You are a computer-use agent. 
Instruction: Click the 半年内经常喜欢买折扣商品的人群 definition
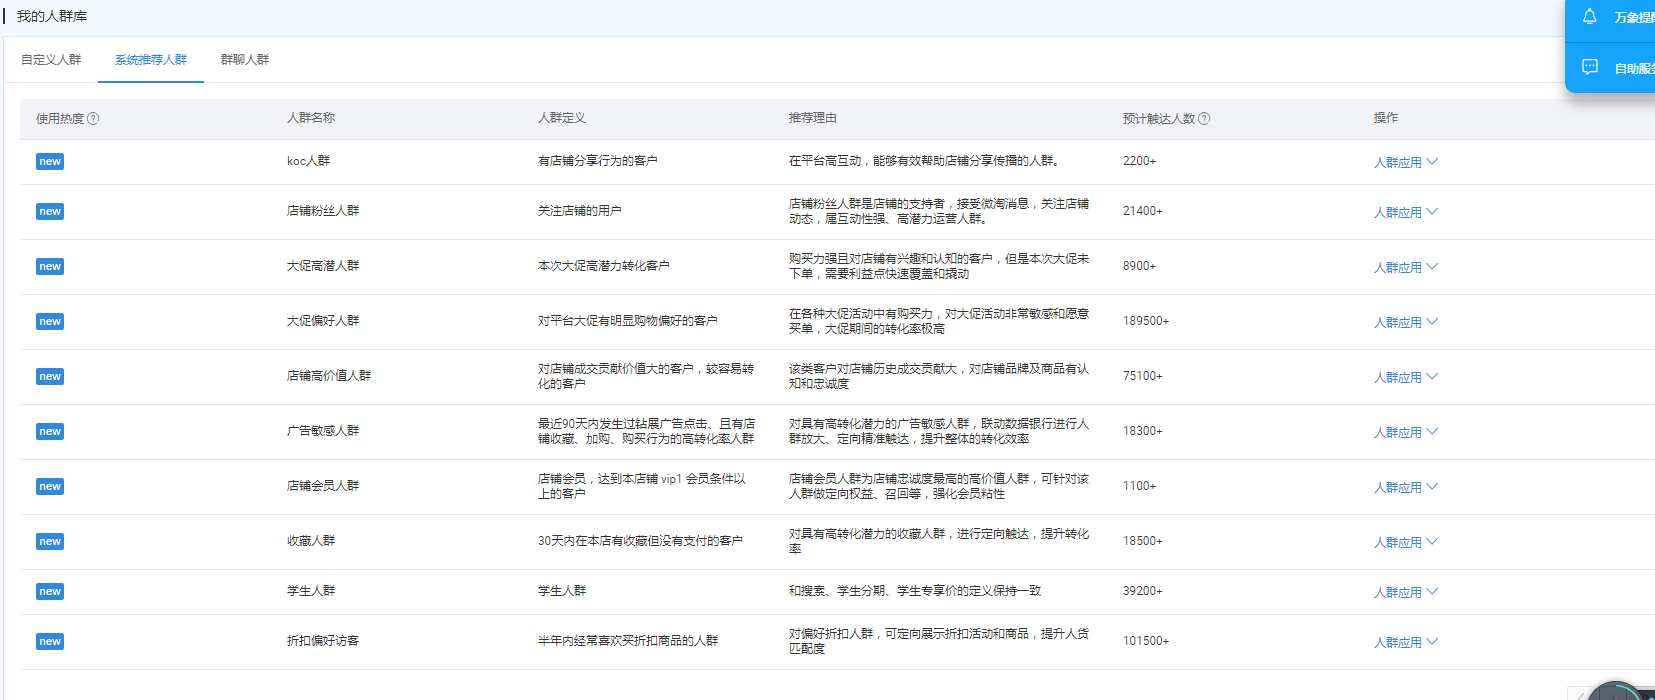[628, 641]
